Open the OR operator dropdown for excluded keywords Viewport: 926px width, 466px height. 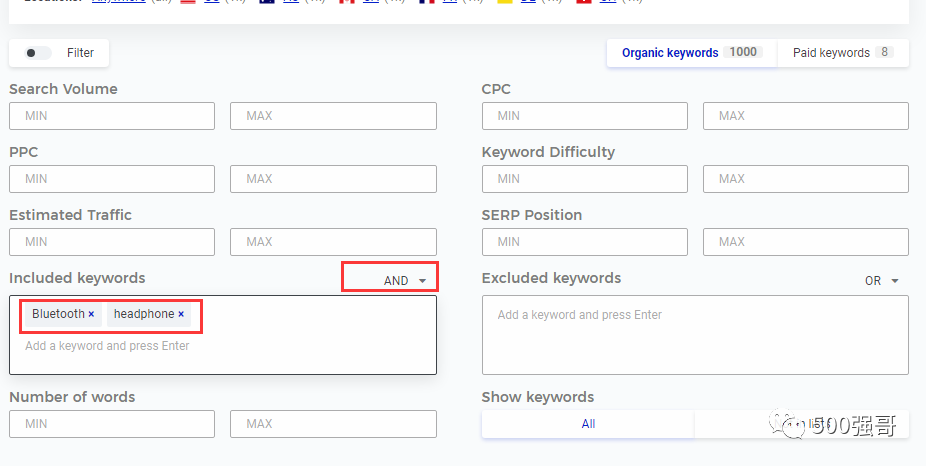point(881,281)
